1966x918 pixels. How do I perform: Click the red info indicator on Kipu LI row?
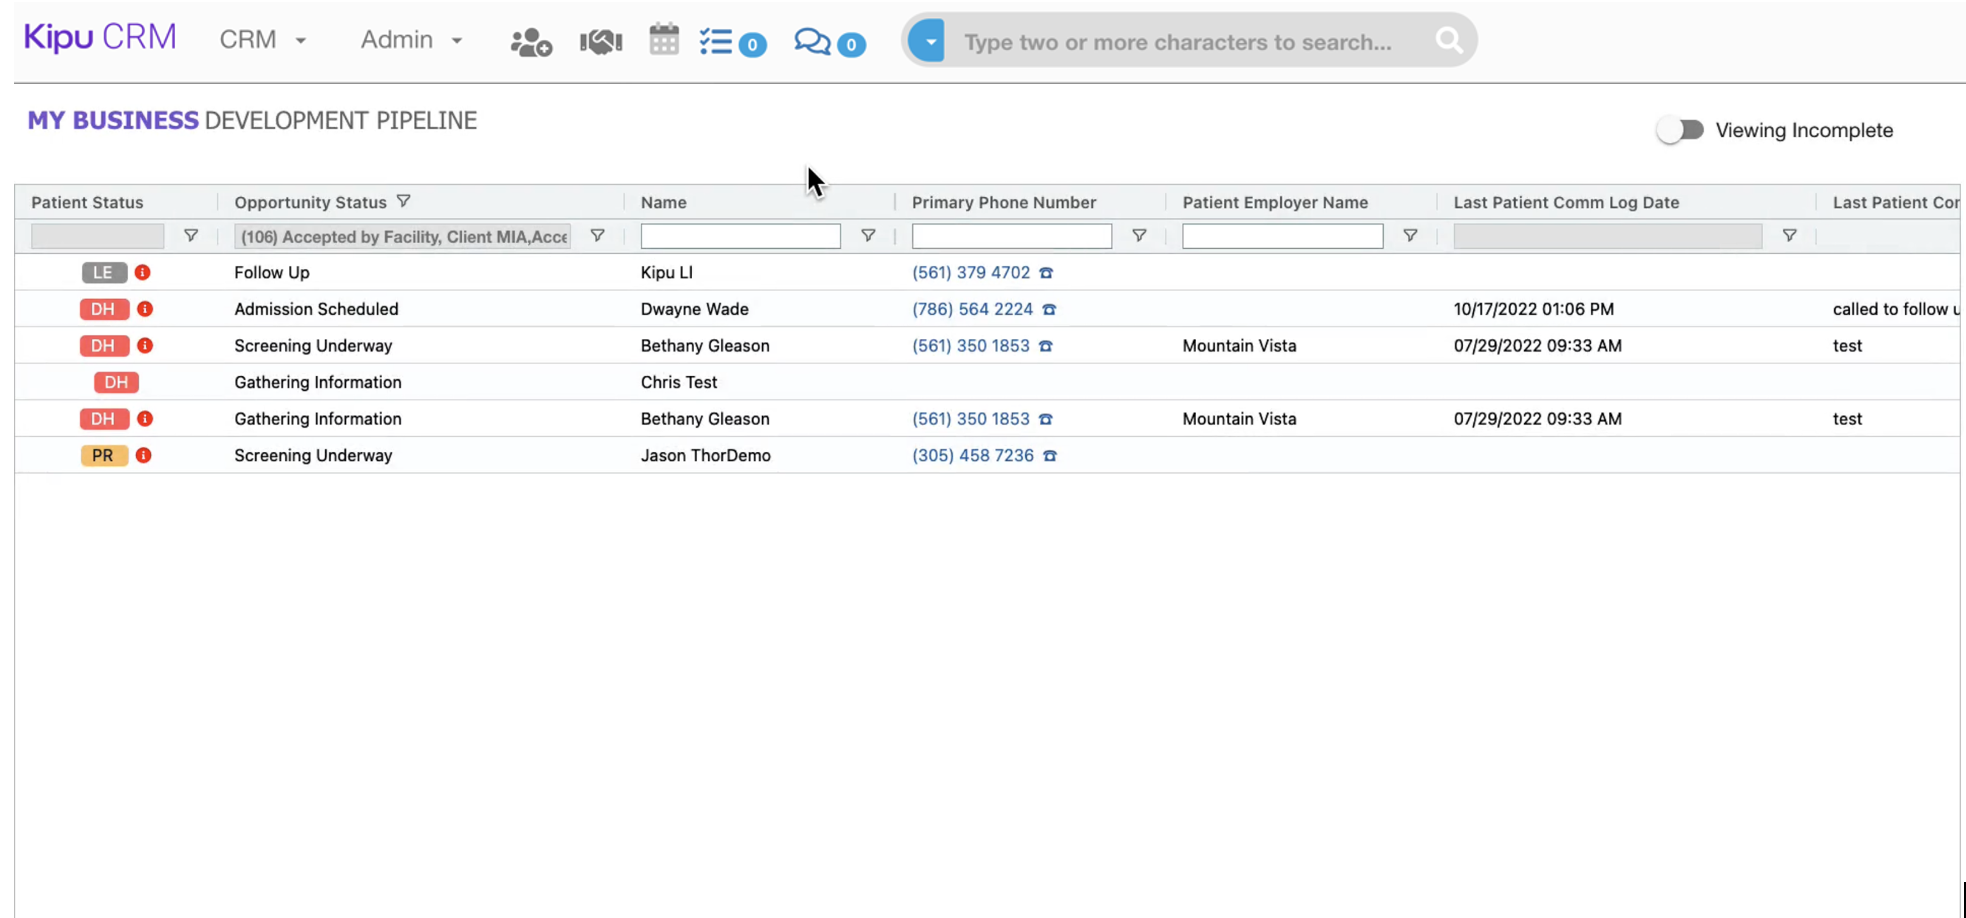(144, 272)
